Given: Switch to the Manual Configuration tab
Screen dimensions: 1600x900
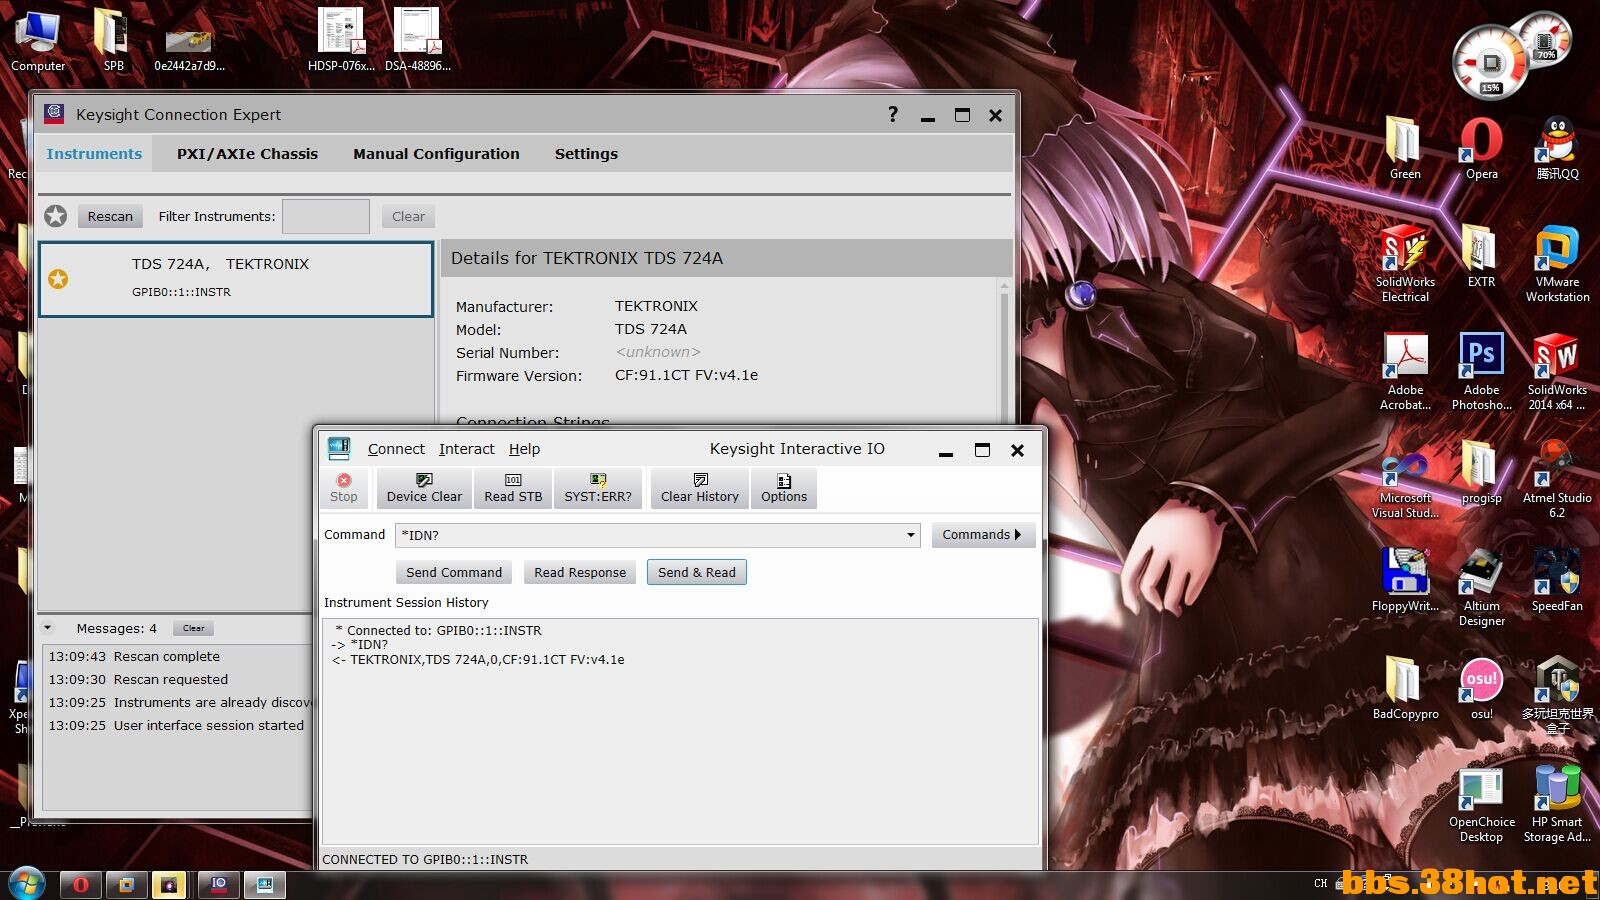Looking at the screenshot, I should point(436,154).
